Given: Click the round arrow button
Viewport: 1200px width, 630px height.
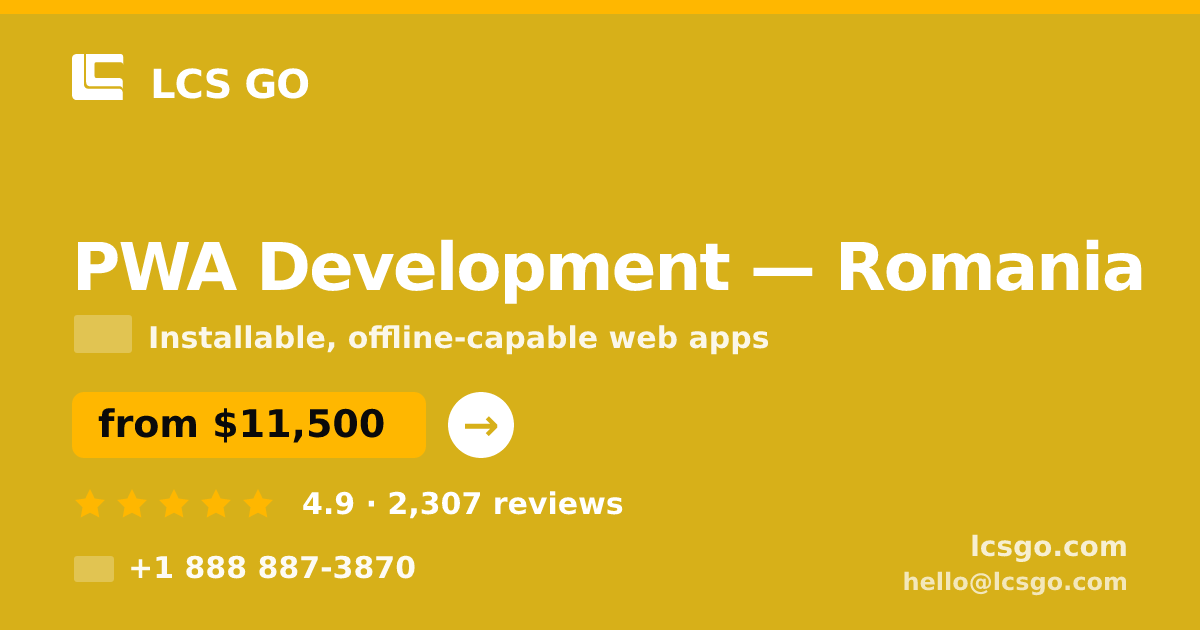Looking at the screenshot, I should click(x=481, y=425).
